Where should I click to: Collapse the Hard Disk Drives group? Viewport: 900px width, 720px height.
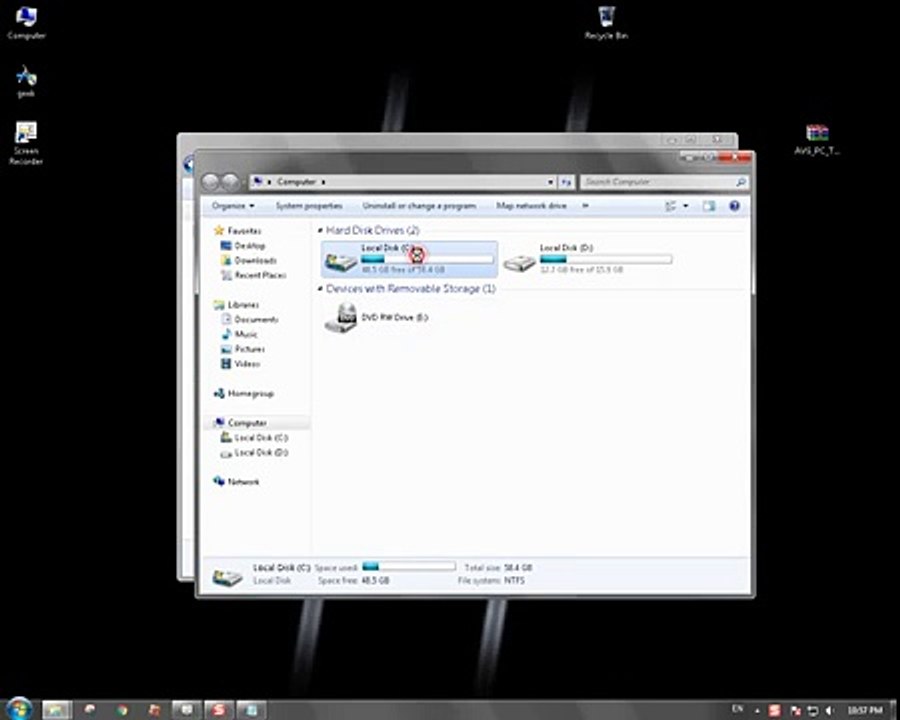tap(320, 231)
